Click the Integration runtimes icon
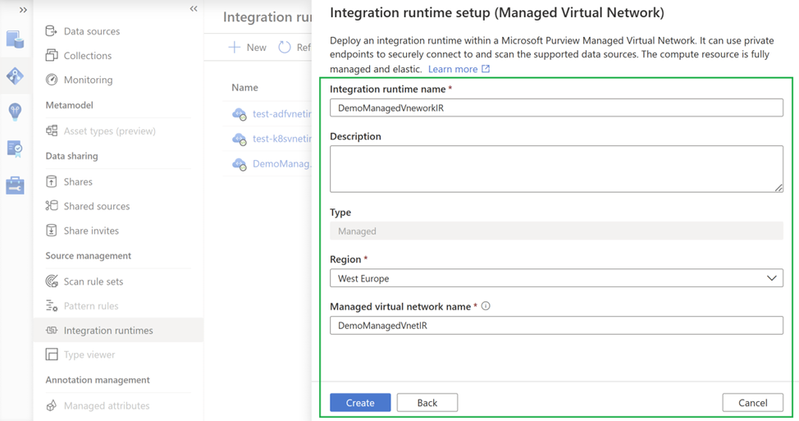Screen dimensions: 799x421 click(x=51, y=330)
